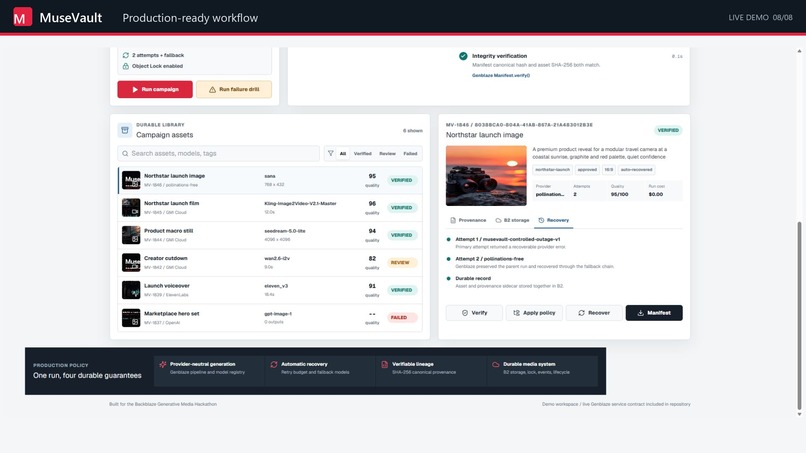
Task: Focus the Search assets, models, tags field
Action: [218, 153]
